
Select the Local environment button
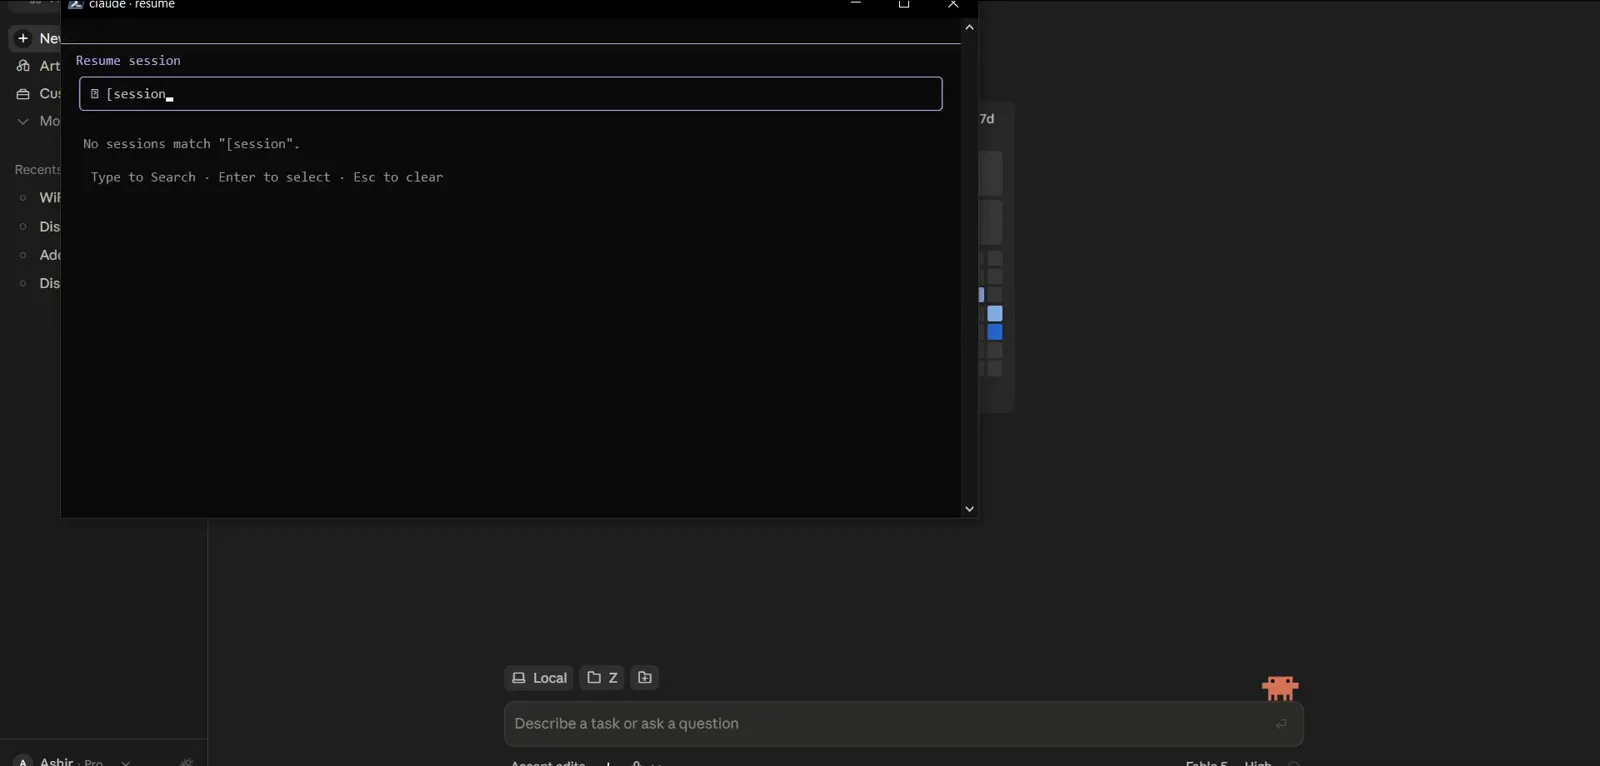point(539,678)
